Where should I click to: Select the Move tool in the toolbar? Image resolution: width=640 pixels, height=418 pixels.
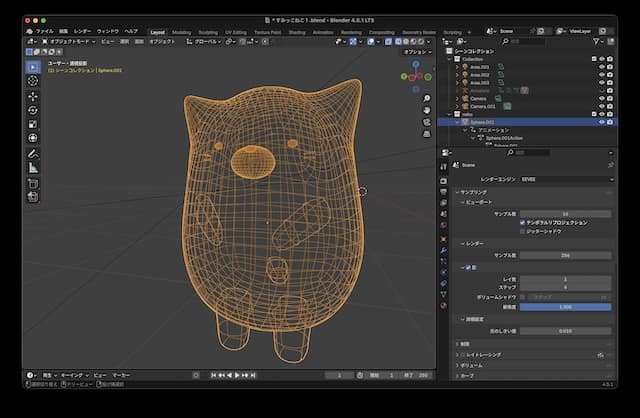click(33, 96)
